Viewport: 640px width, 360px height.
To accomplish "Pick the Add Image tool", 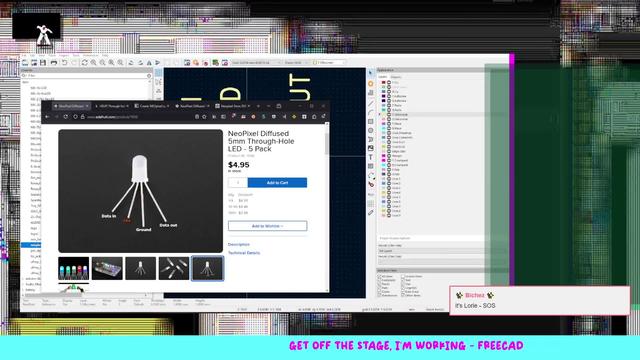I will pos(371,148).
